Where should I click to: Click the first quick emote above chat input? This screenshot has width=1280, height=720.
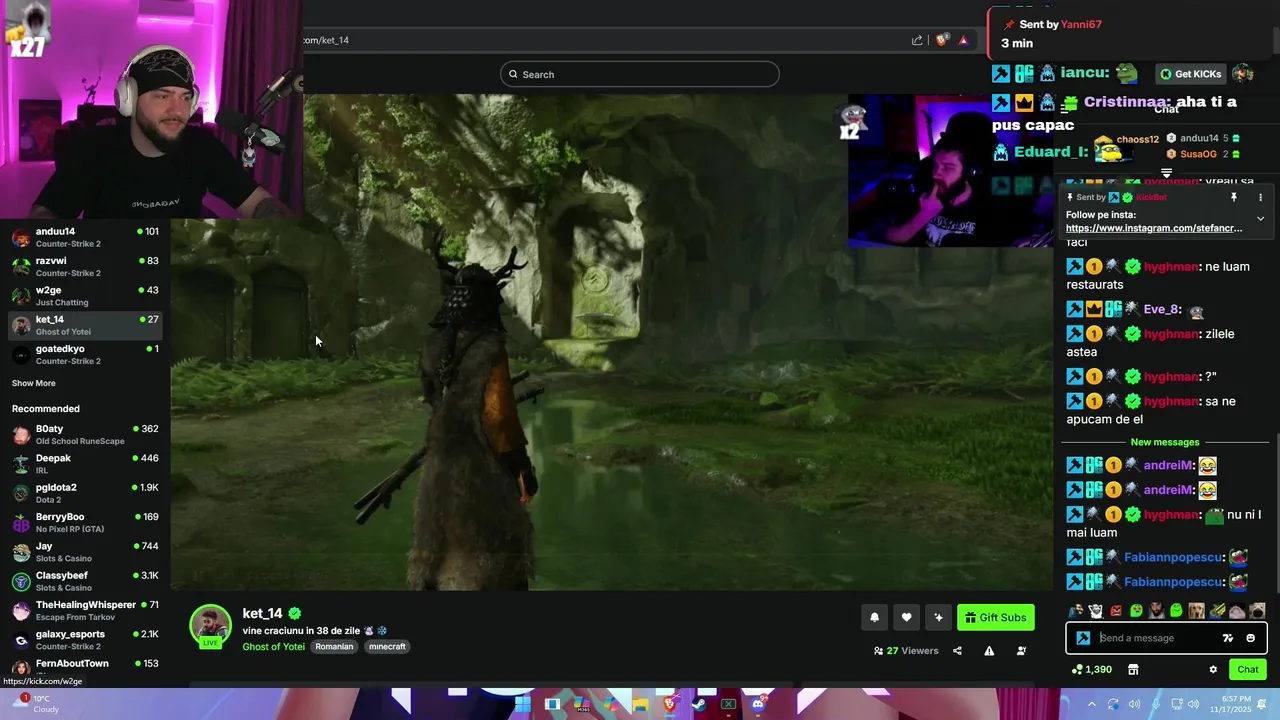coord(1076,611)
